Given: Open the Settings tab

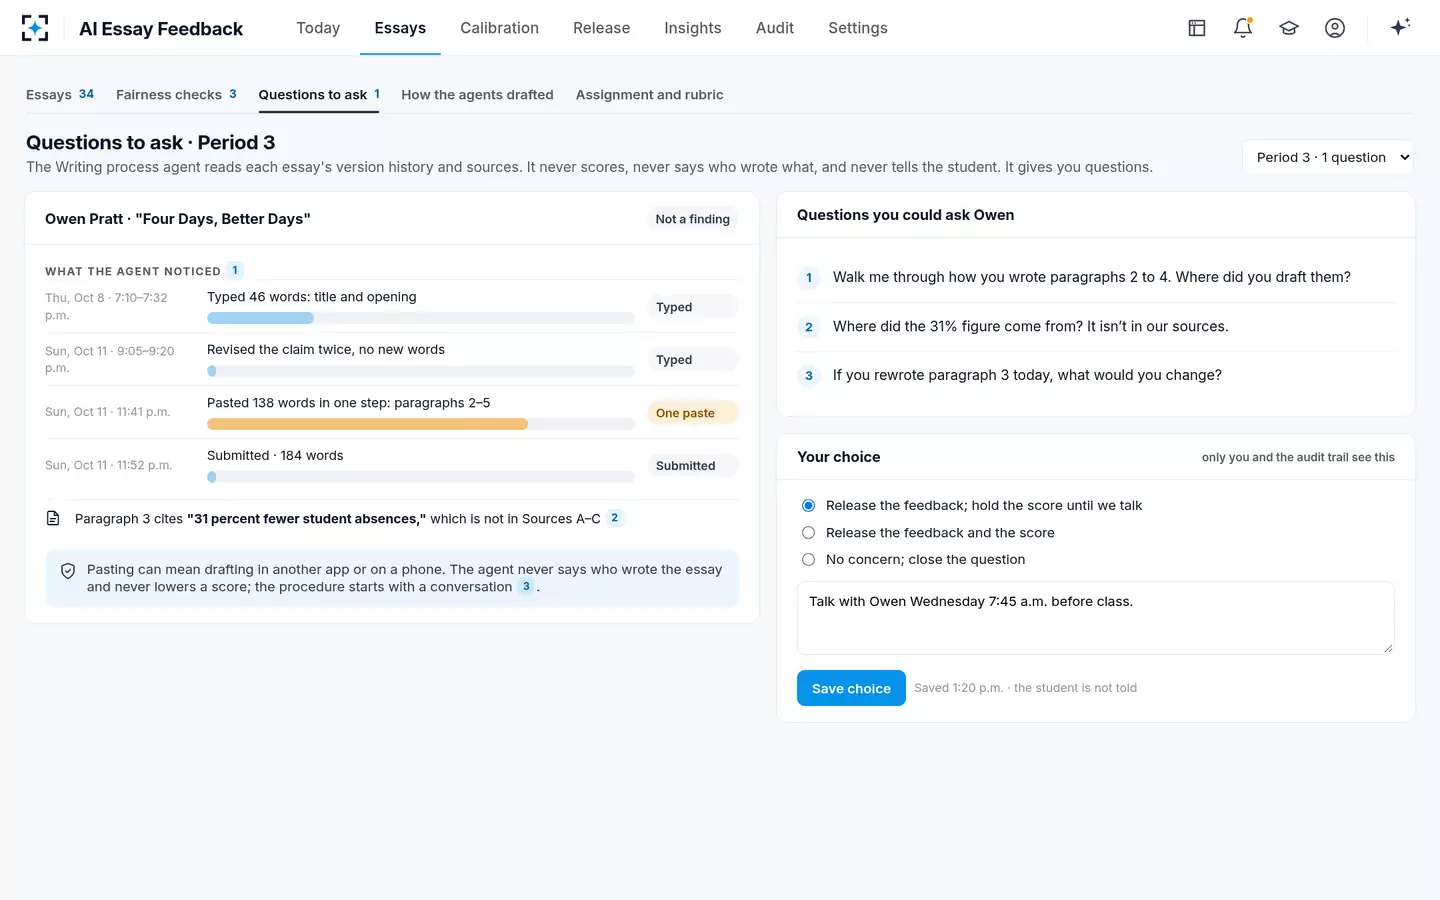Looking at the screenshot, I should tap(858, 28).
